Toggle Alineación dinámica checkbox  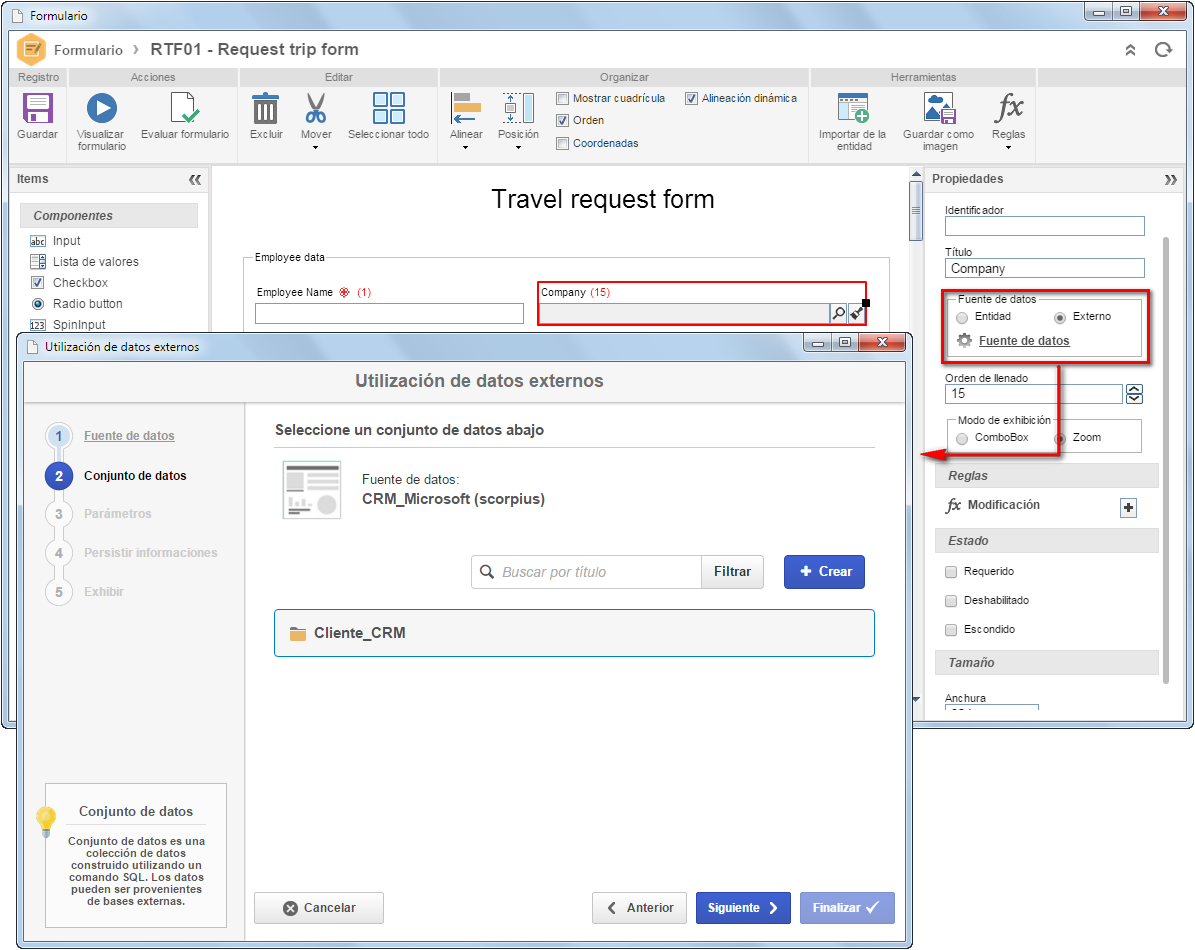[691, 98]
